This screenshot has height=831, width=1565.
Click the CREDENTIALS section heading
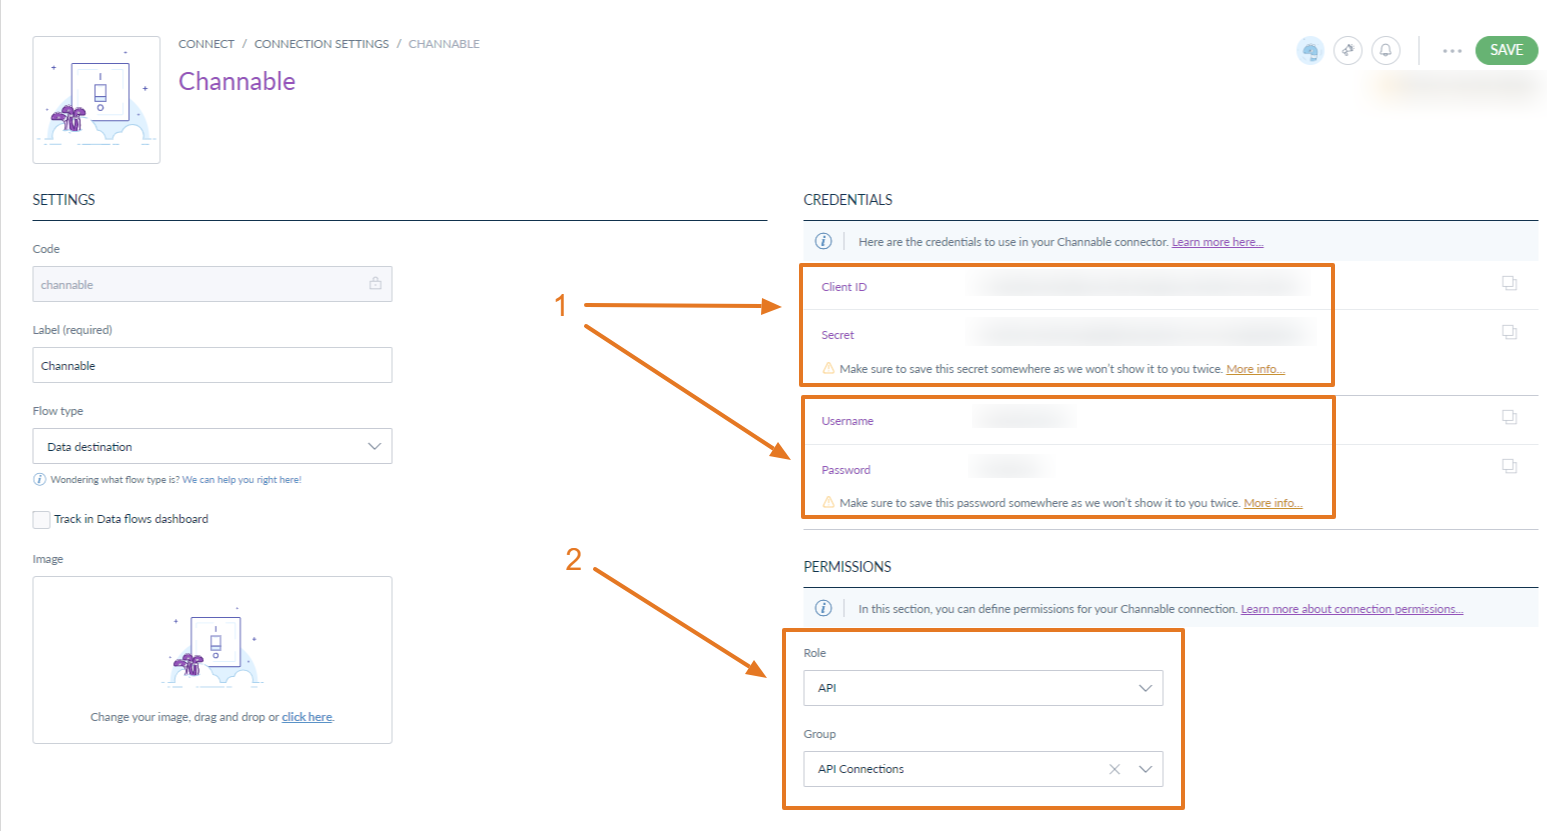(x=848, y=200)
